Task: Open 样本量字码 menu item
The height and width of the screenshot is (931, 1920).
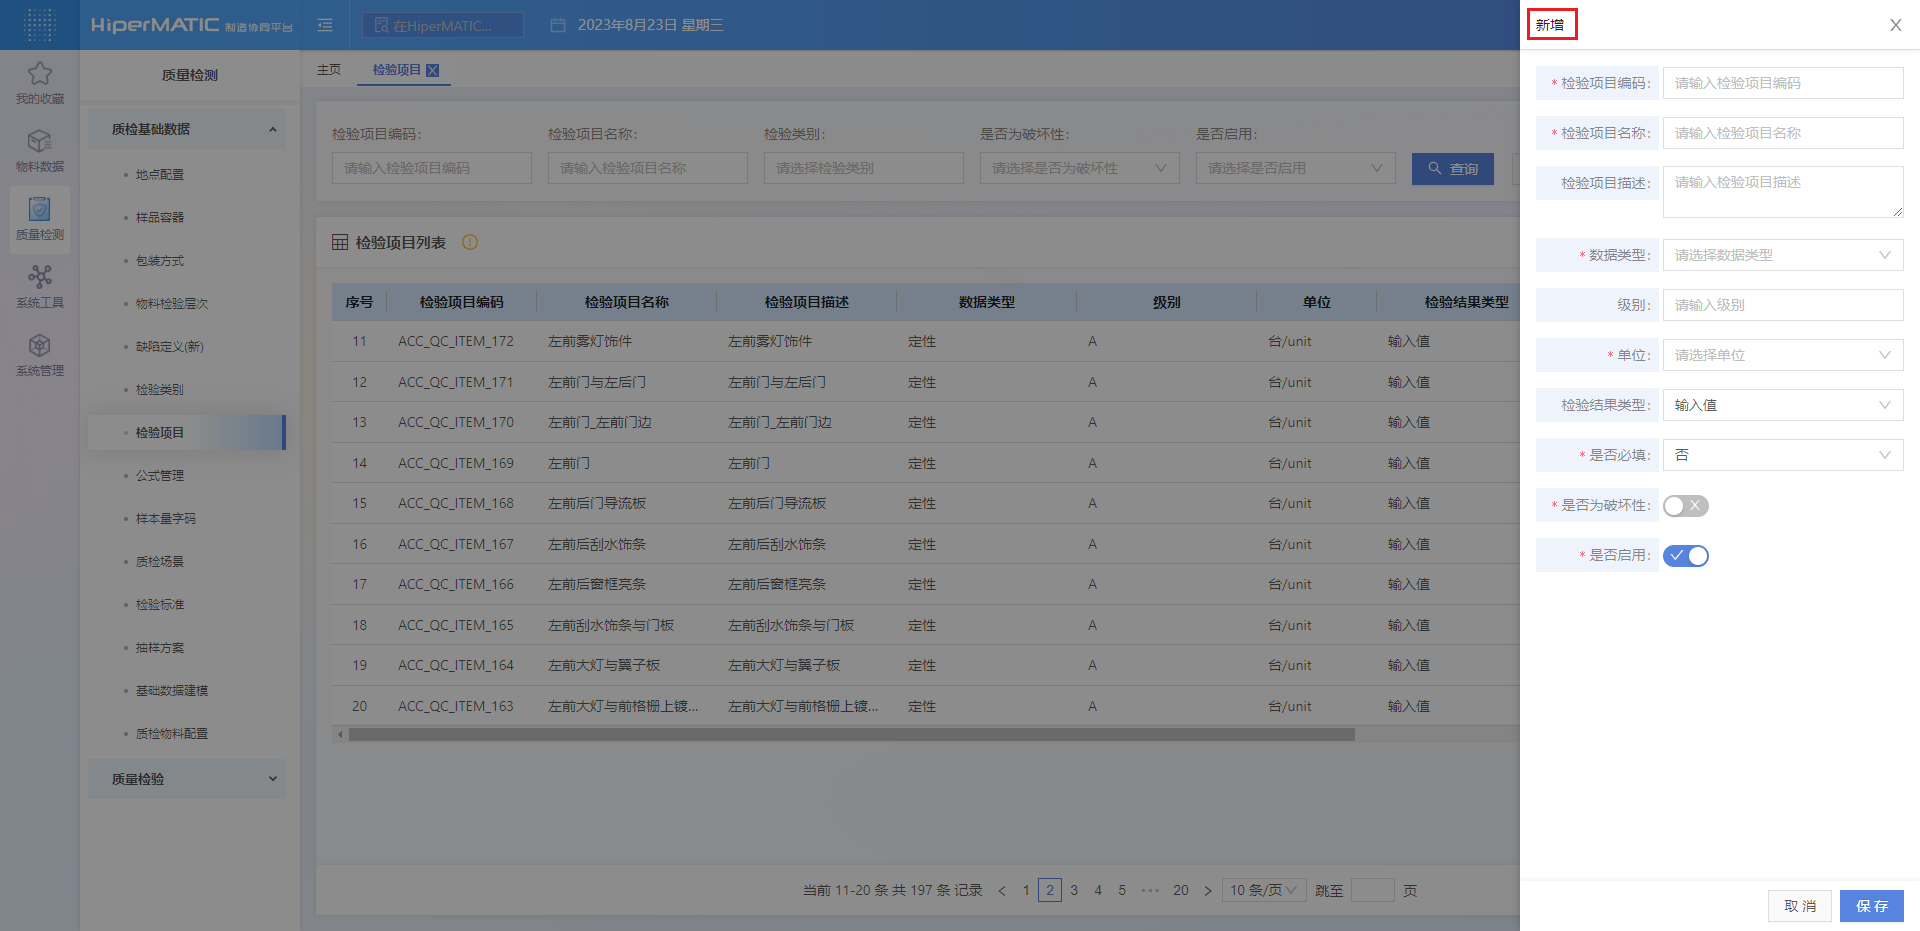Action: click(x=166, y=518)
